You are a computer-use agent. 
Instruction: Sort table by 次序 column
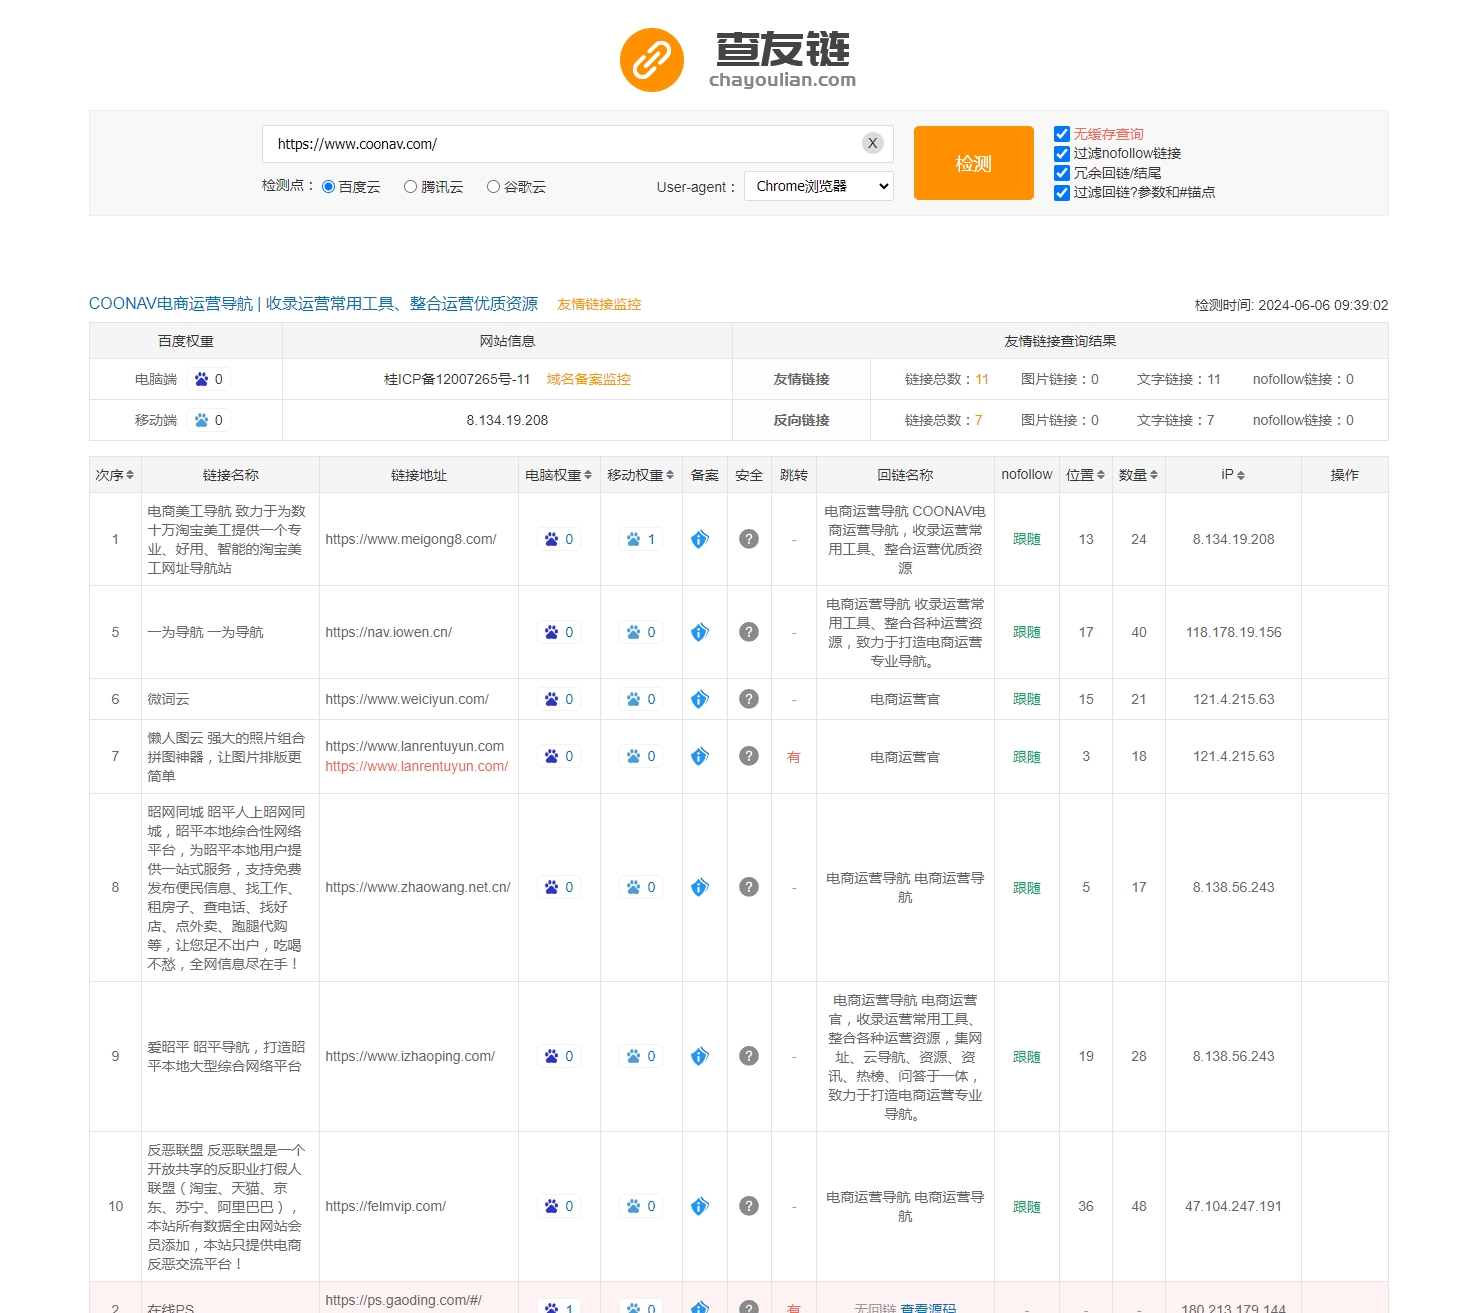pyautogui.click(x=115, y=475)
